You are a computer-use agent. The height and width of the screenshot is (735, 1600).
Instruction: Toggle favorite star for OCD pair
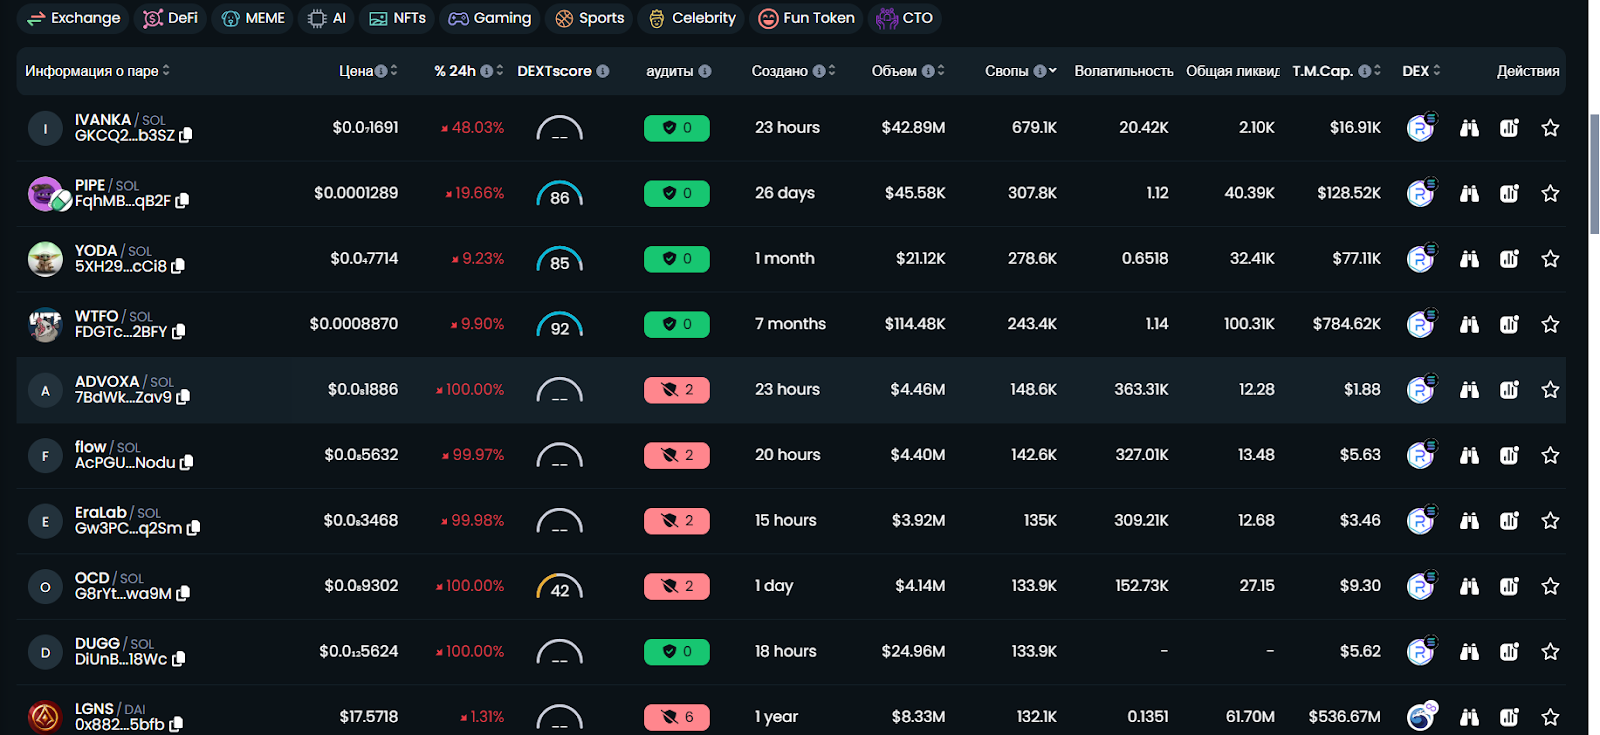(1550, 586)
